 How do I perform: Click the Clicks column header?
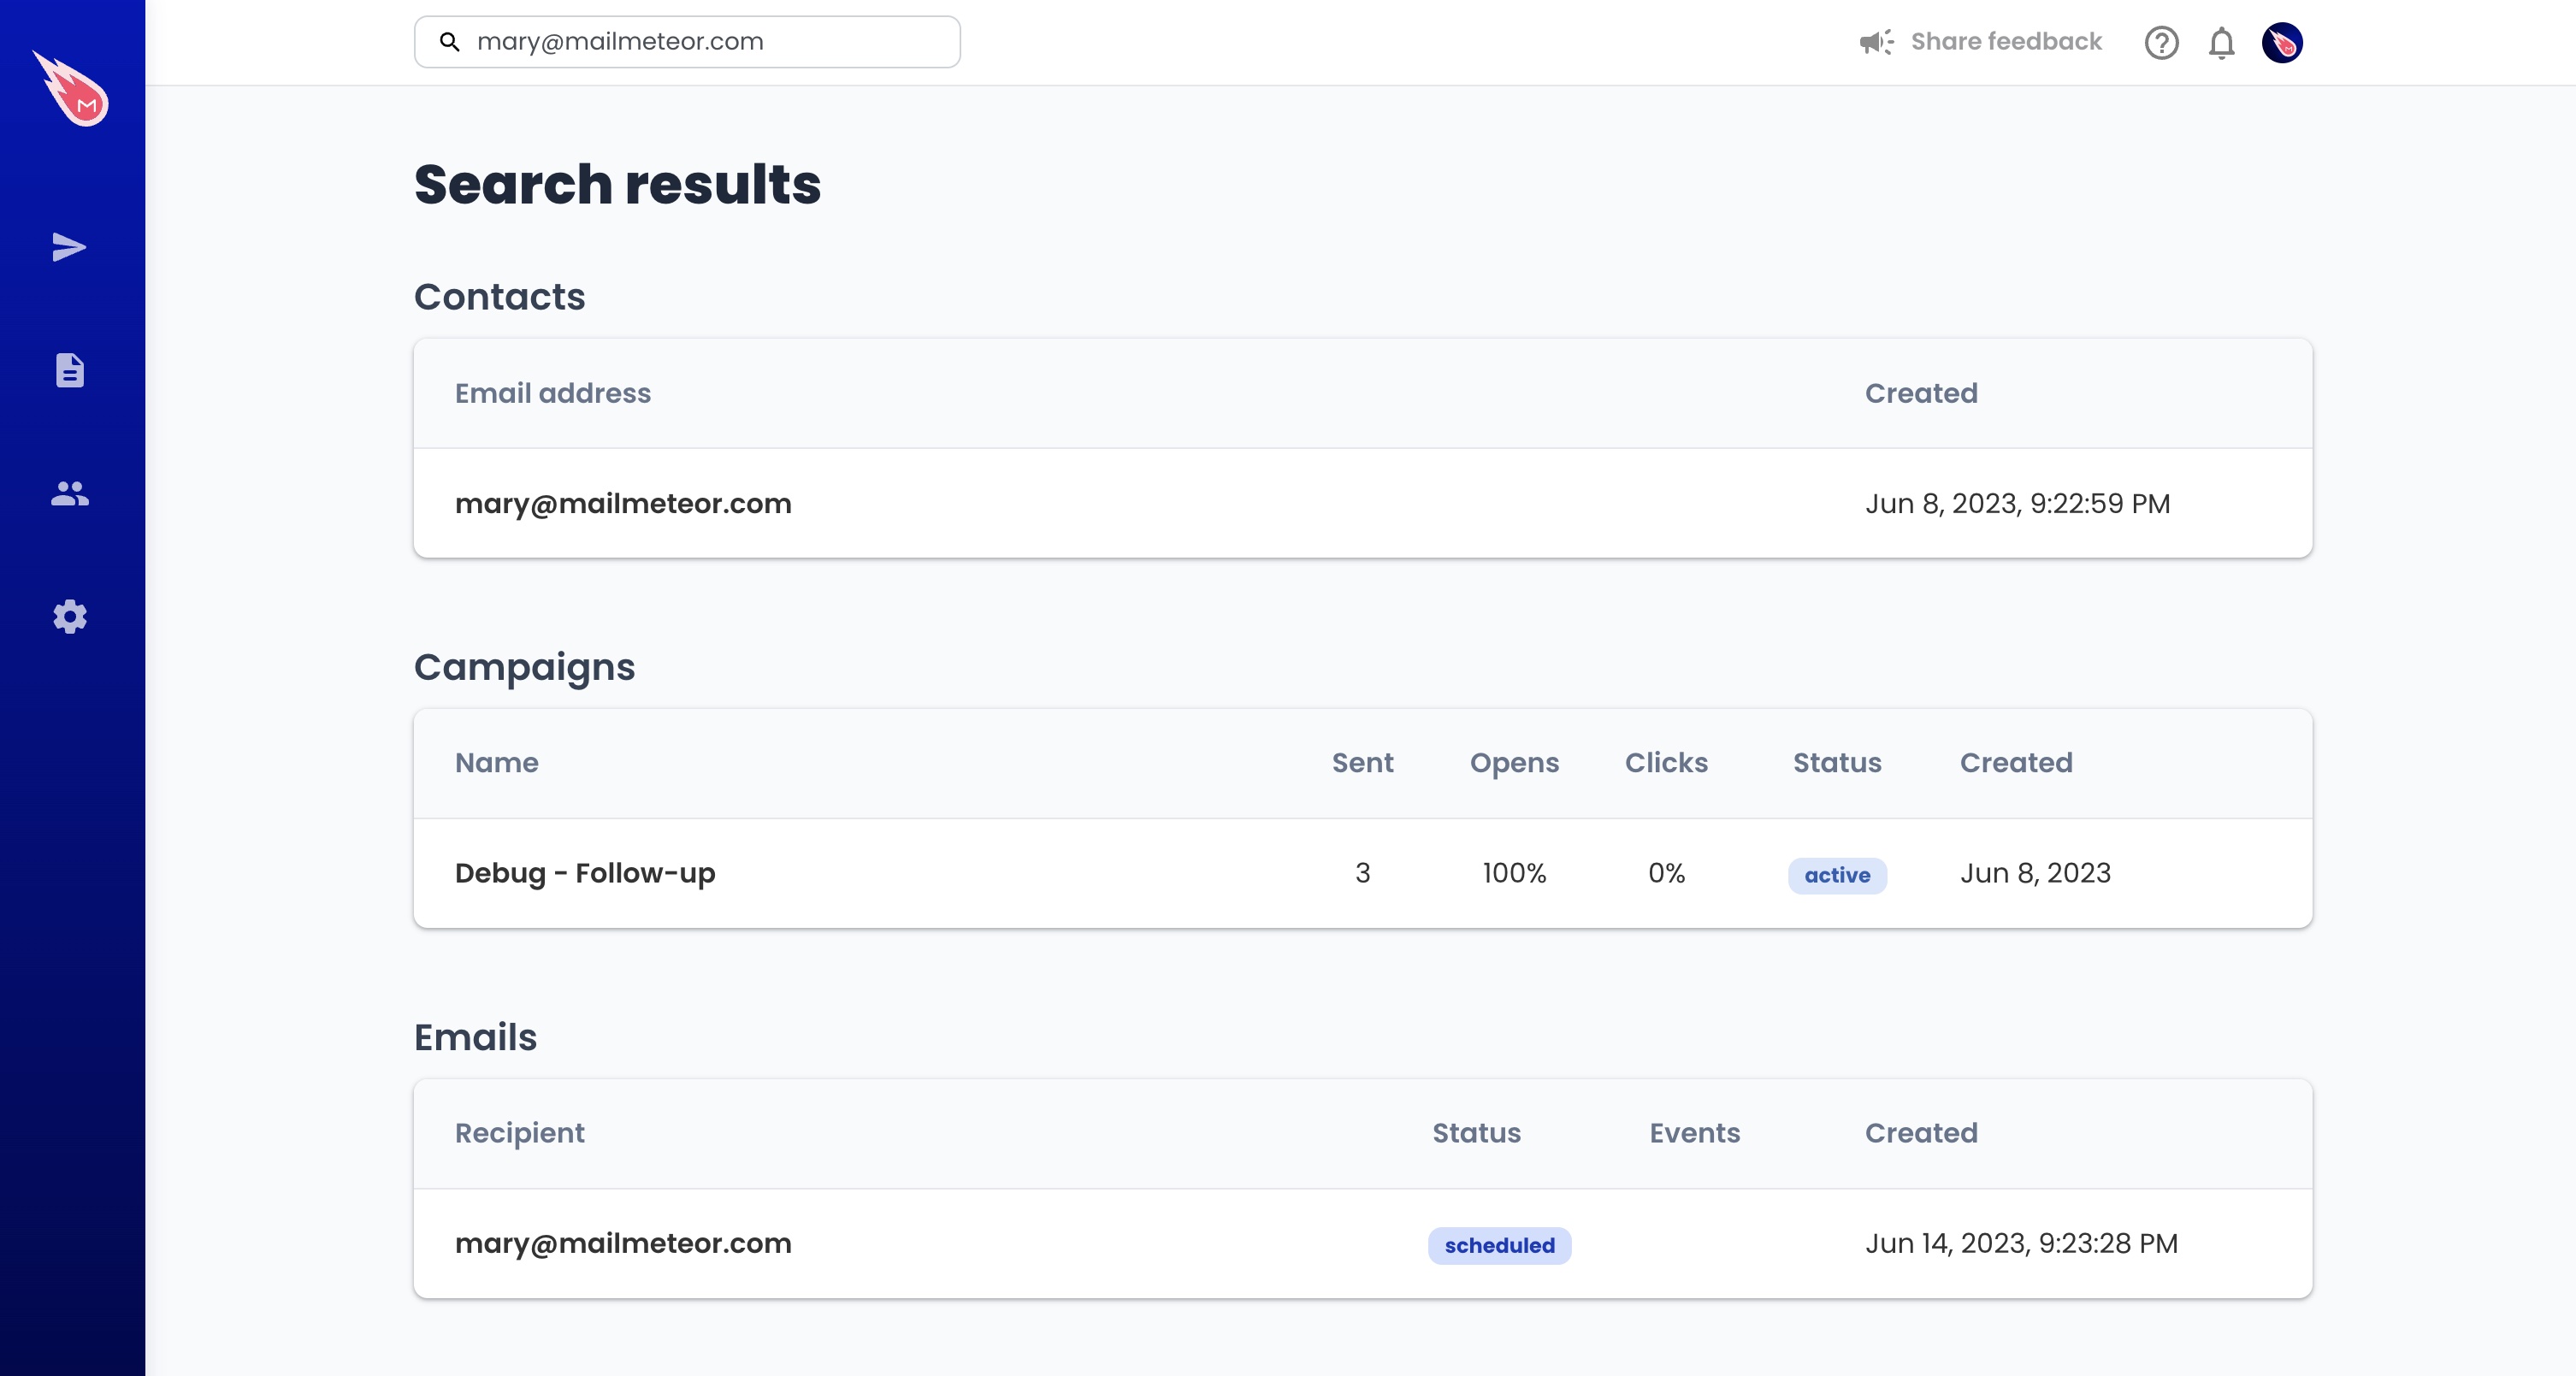tap(1666, 763)
